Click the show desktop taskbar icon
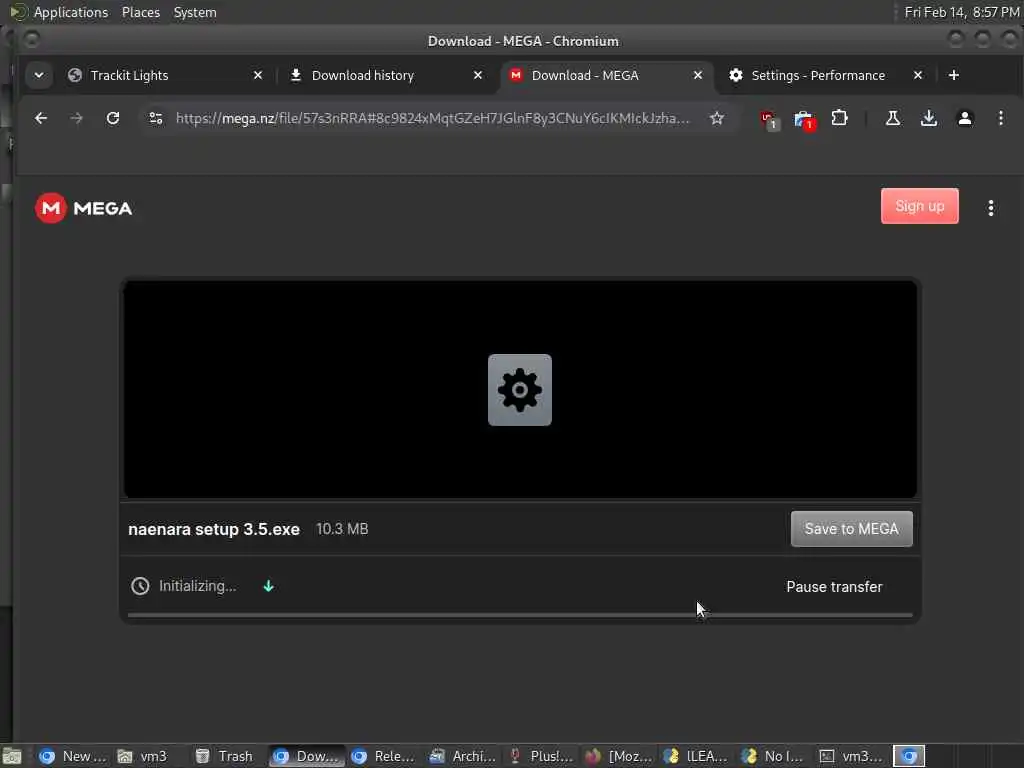 click(11, 756)
